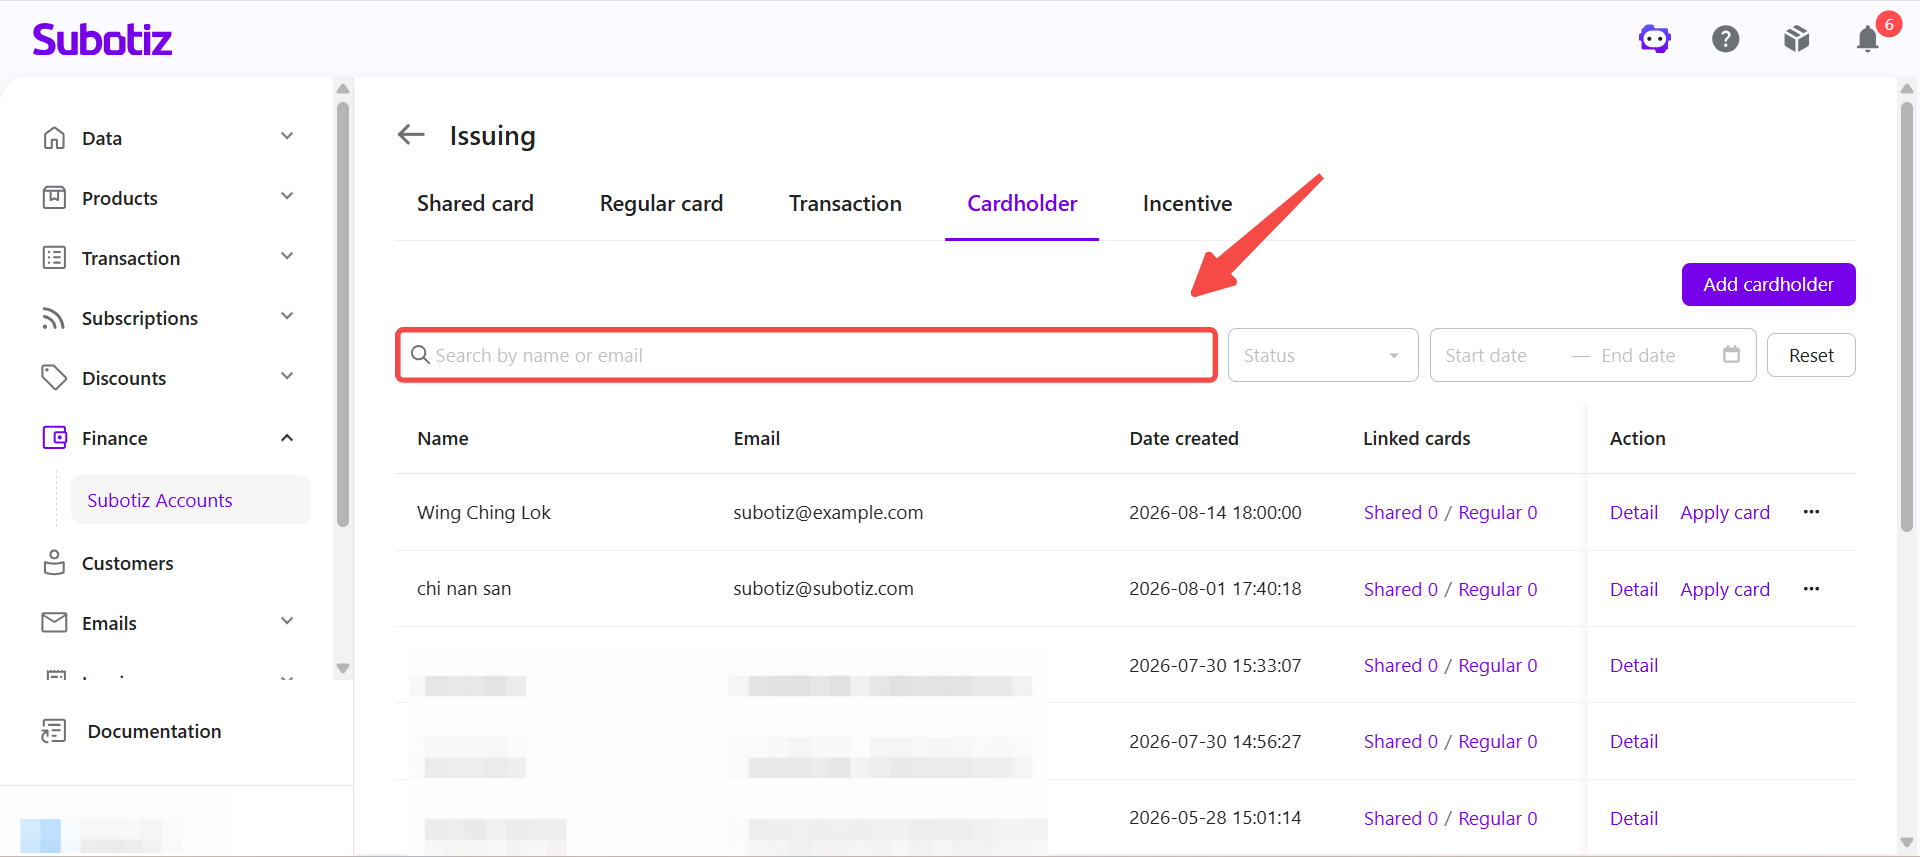Click the Subscriptions feed icon
This screenshot has height=857, width=1920.
tap(54, 318)
